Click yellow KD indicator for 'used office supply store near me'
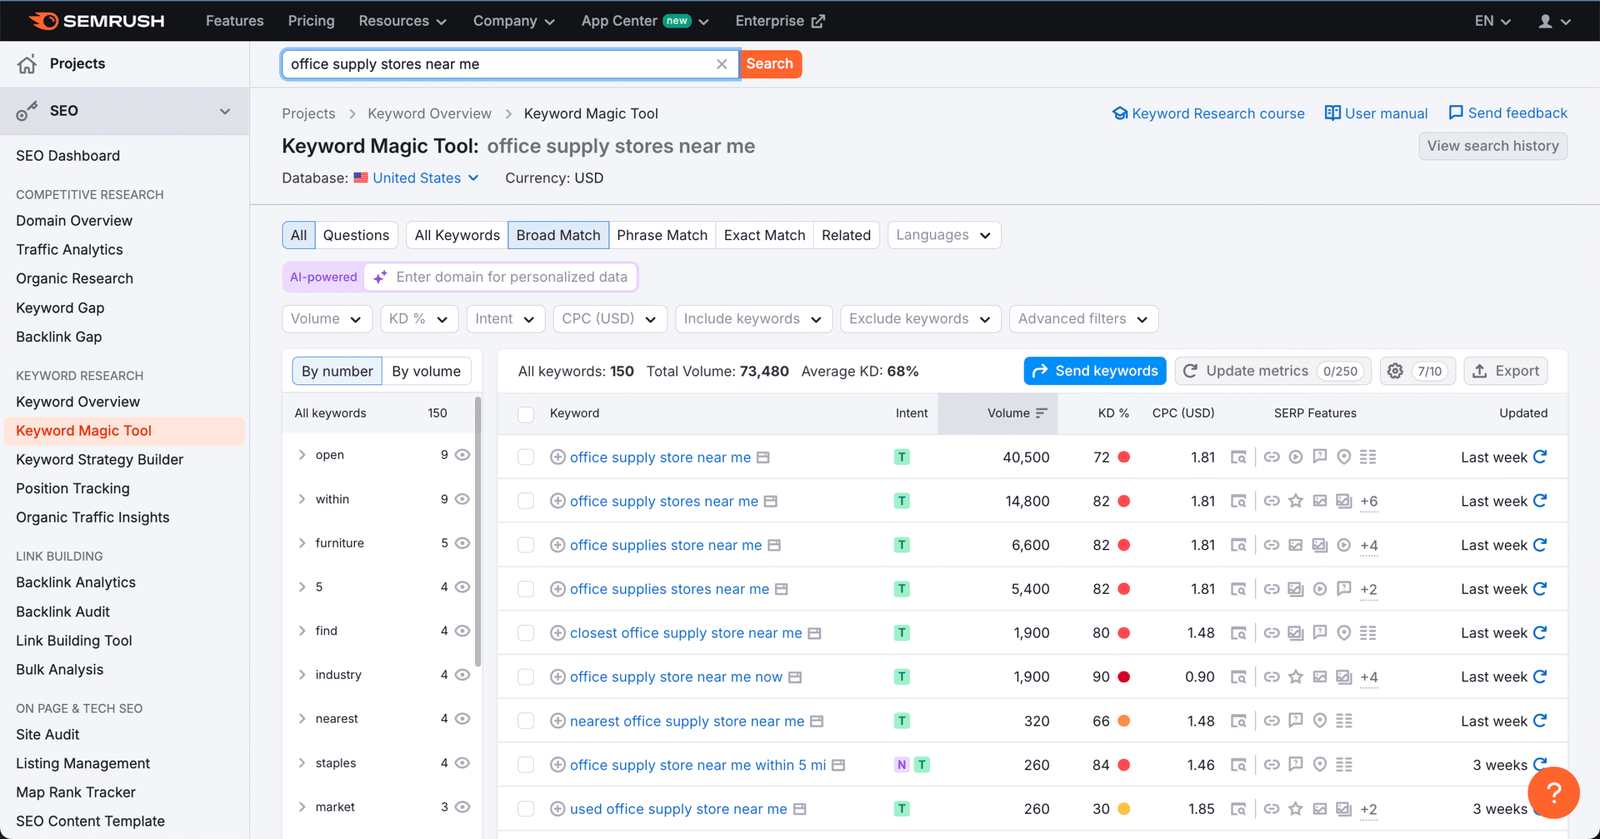Image resolution: width=1600 pixels, height=839 pixels. pos(1124,809)
